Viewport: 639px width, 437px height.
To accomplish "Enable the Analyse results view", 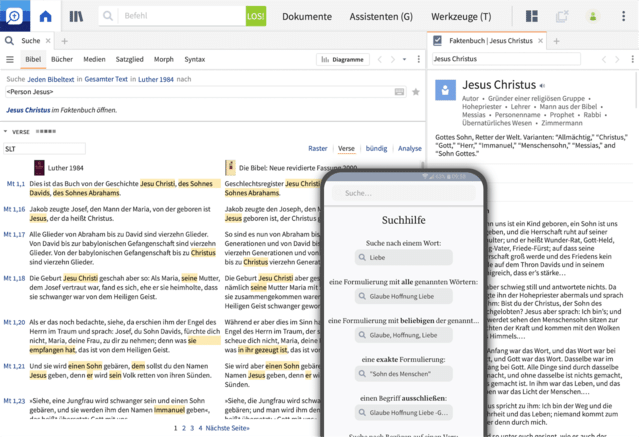I will point(409,148).
